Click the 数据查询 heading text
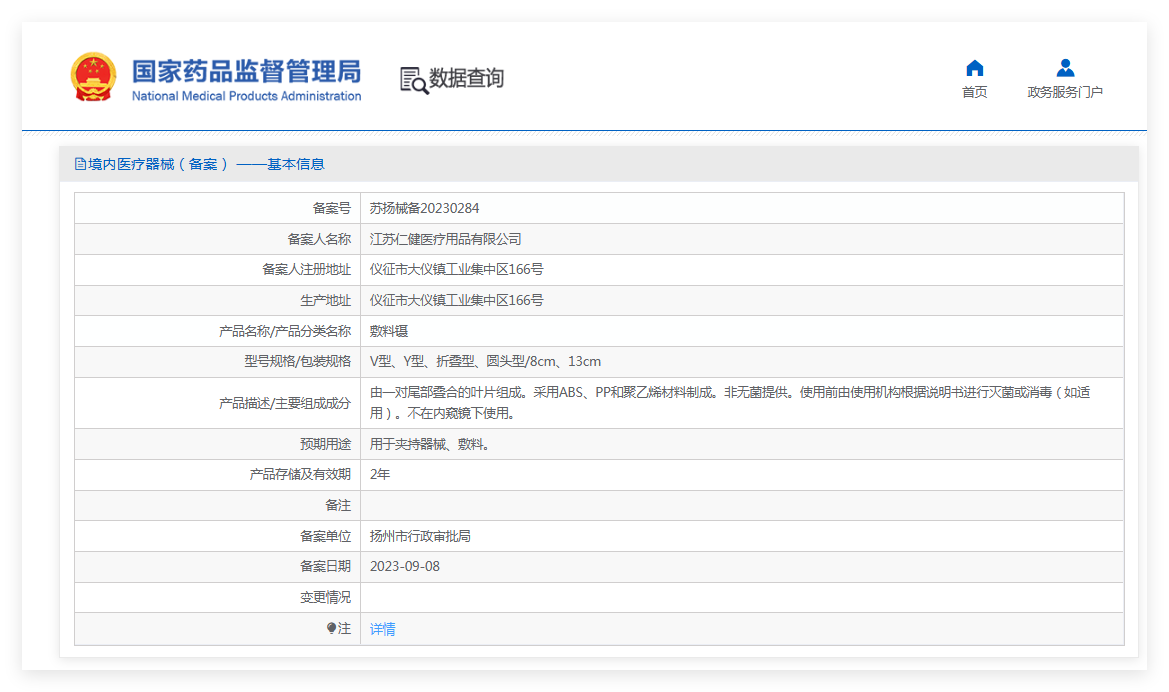 pos(466,78)
